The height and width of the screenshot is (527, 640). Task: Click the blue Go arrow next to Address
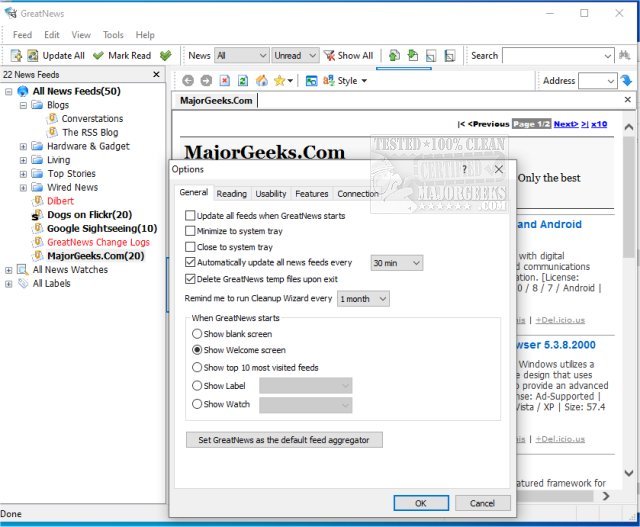tap(626, 80)
